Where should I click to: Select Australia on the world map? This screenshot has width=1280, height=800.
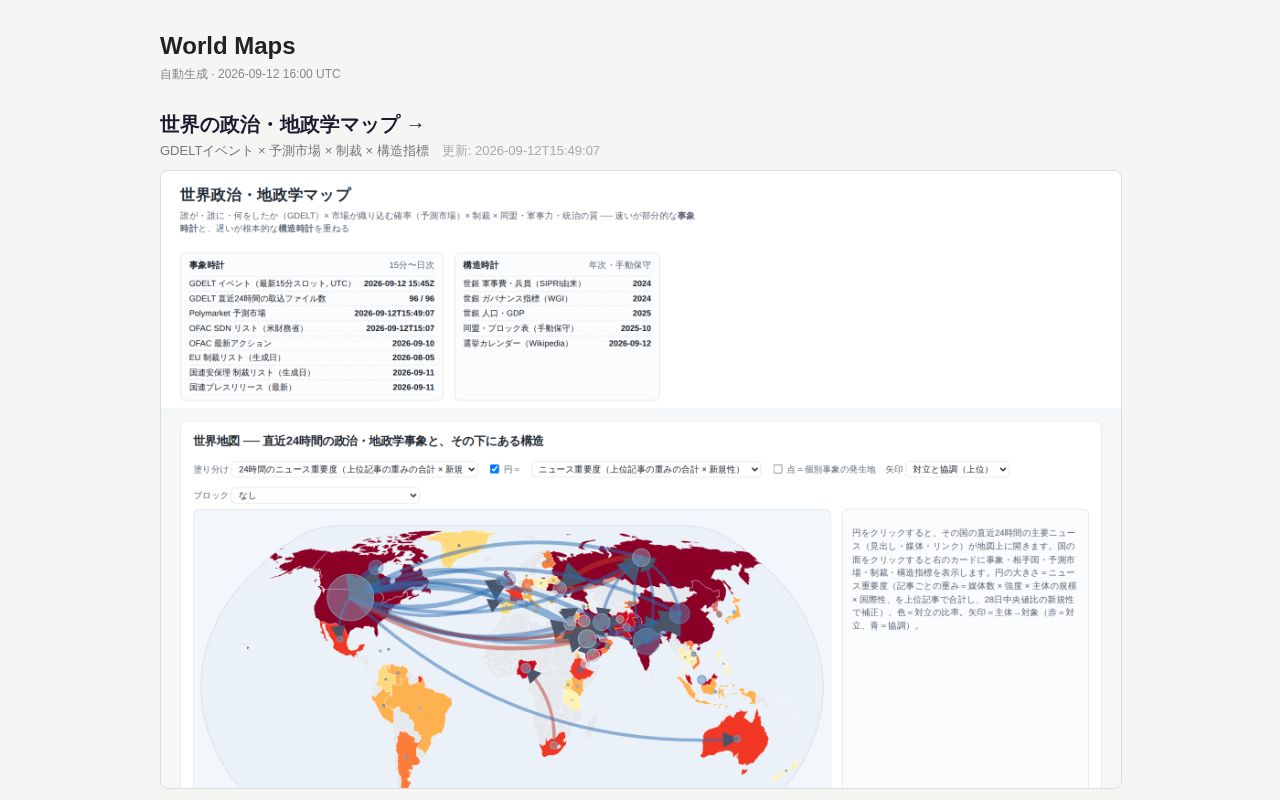735,733
